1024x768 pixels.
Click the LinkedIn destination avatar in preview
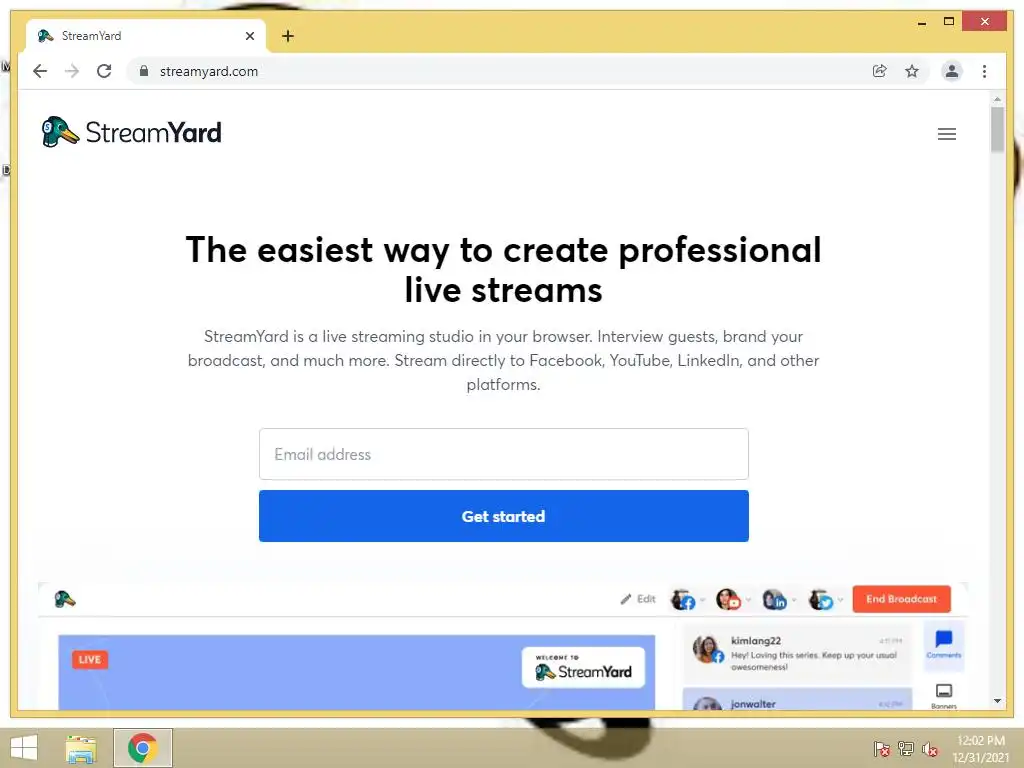[775, 600]
